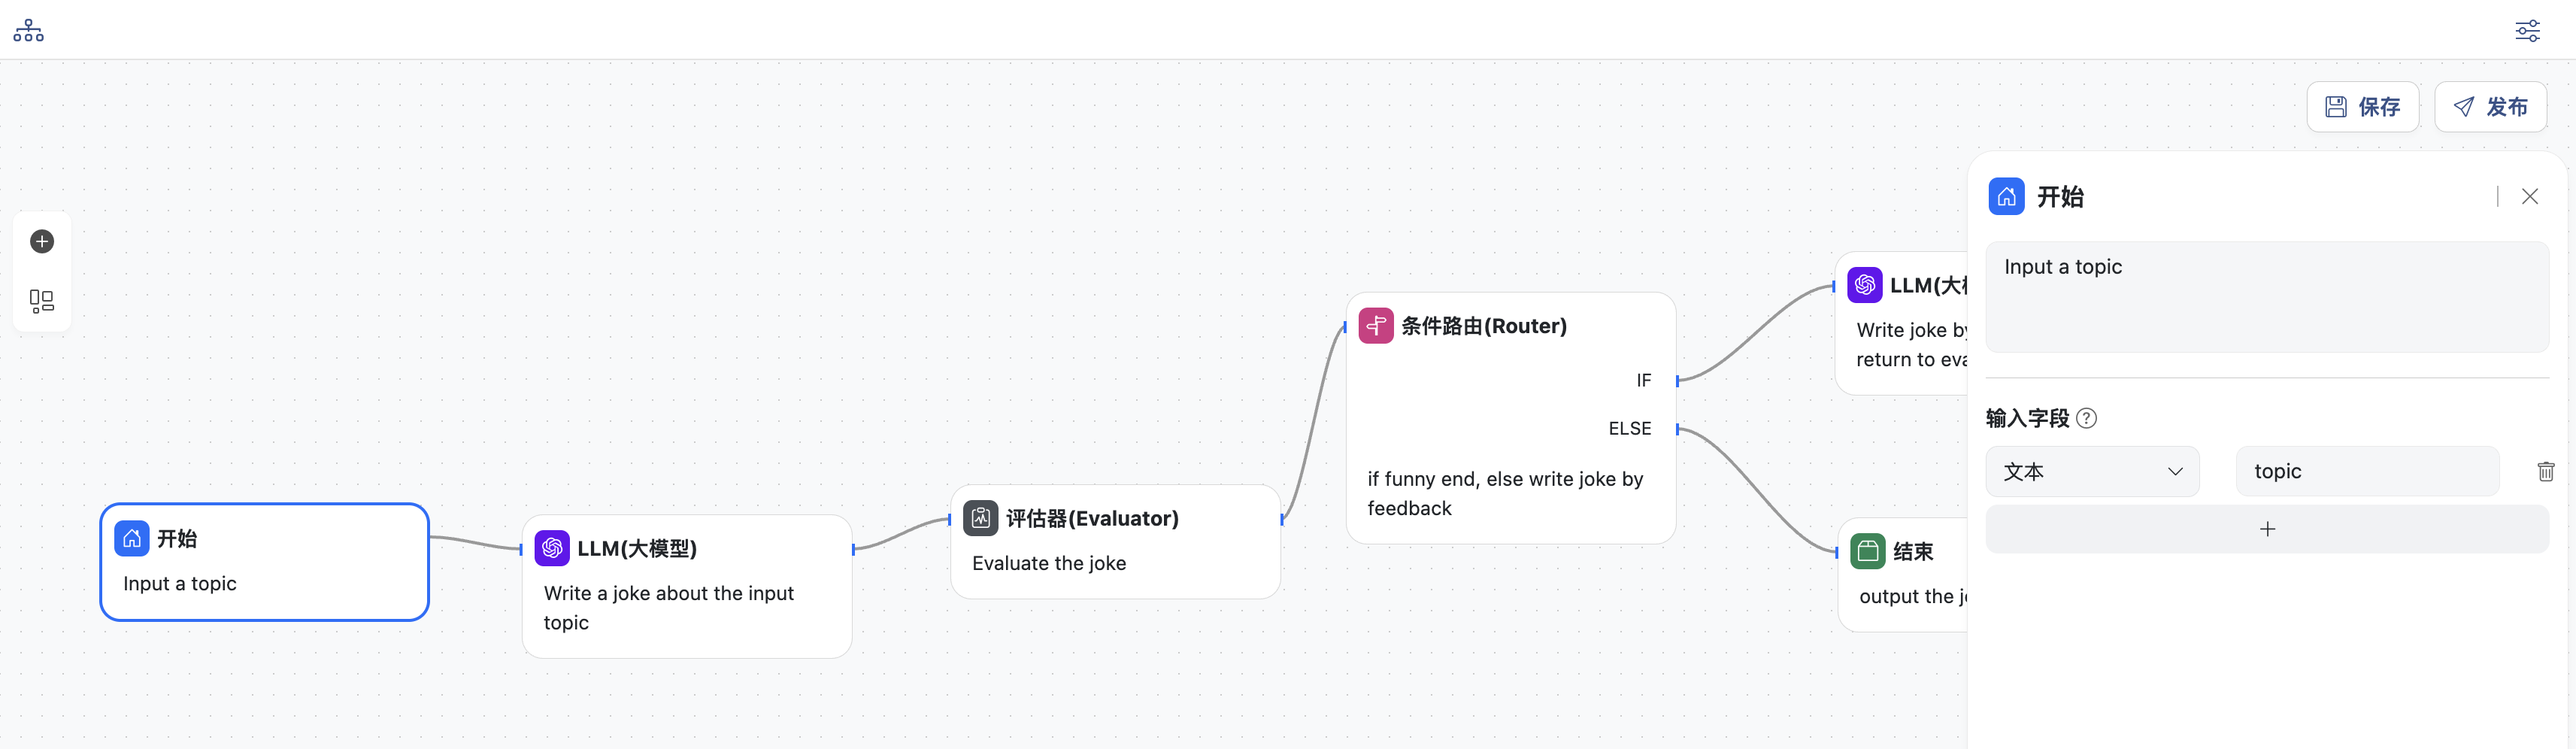Viewport: 2576px width, 749px height.
Task: Delete the topic input field with trash icon
Action: (2545, 471)
